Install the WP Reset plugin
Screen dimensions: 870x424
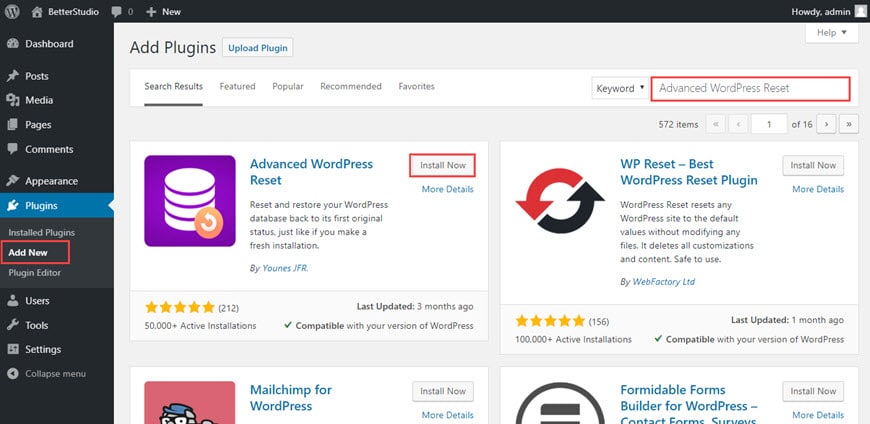813,165
